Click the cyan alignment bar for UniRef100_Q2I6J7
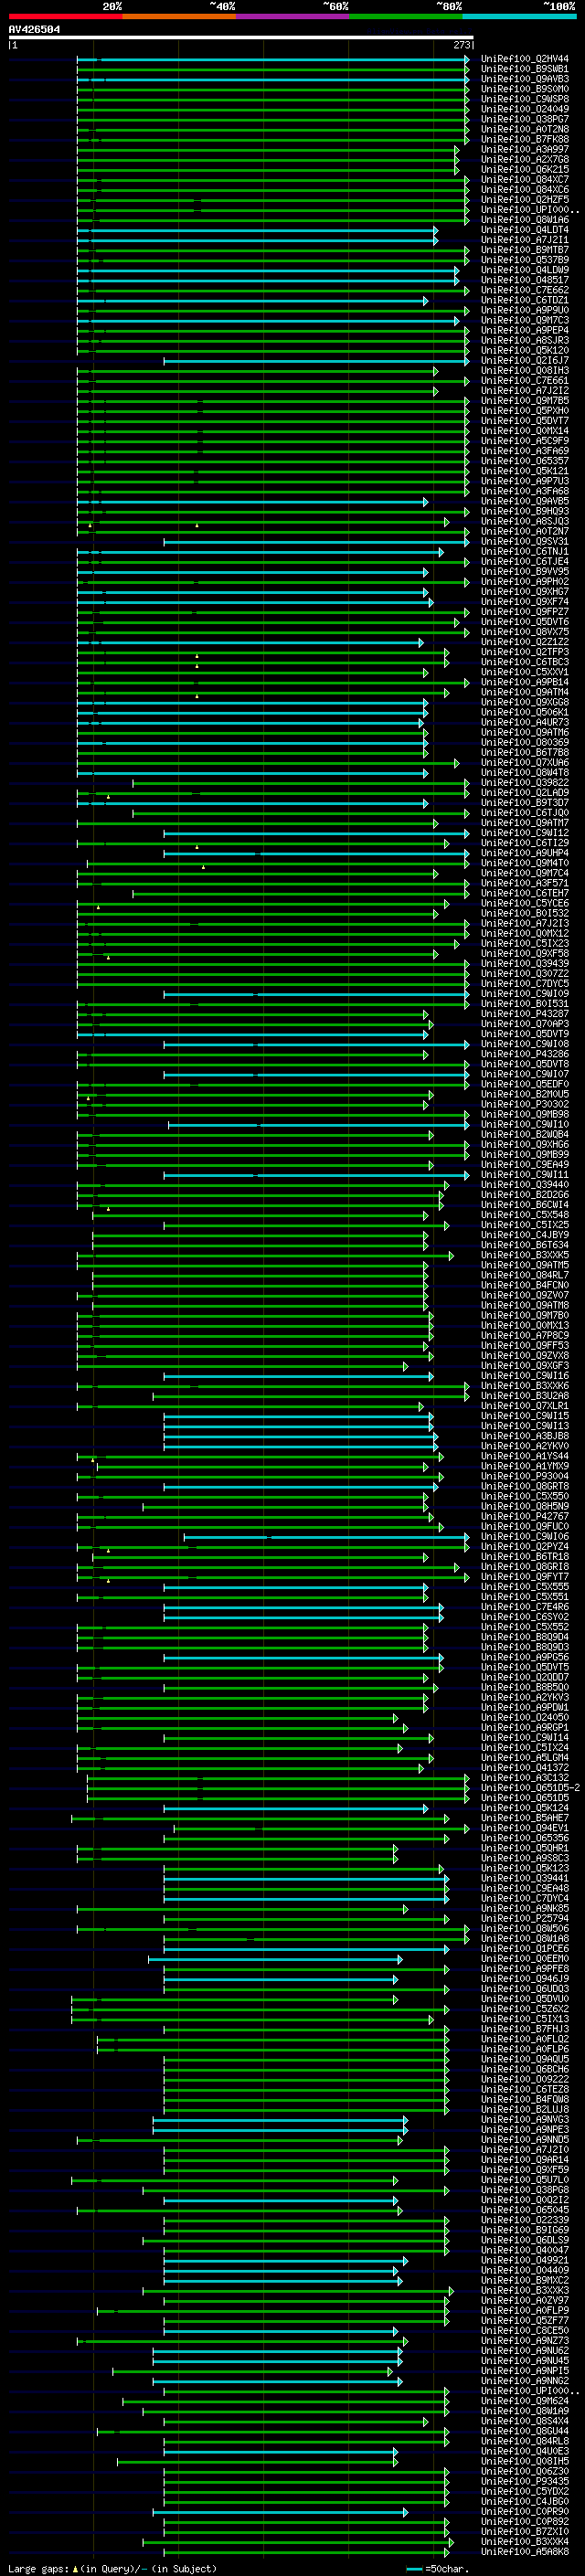585x2576 pixels. (x=316, y=361)
